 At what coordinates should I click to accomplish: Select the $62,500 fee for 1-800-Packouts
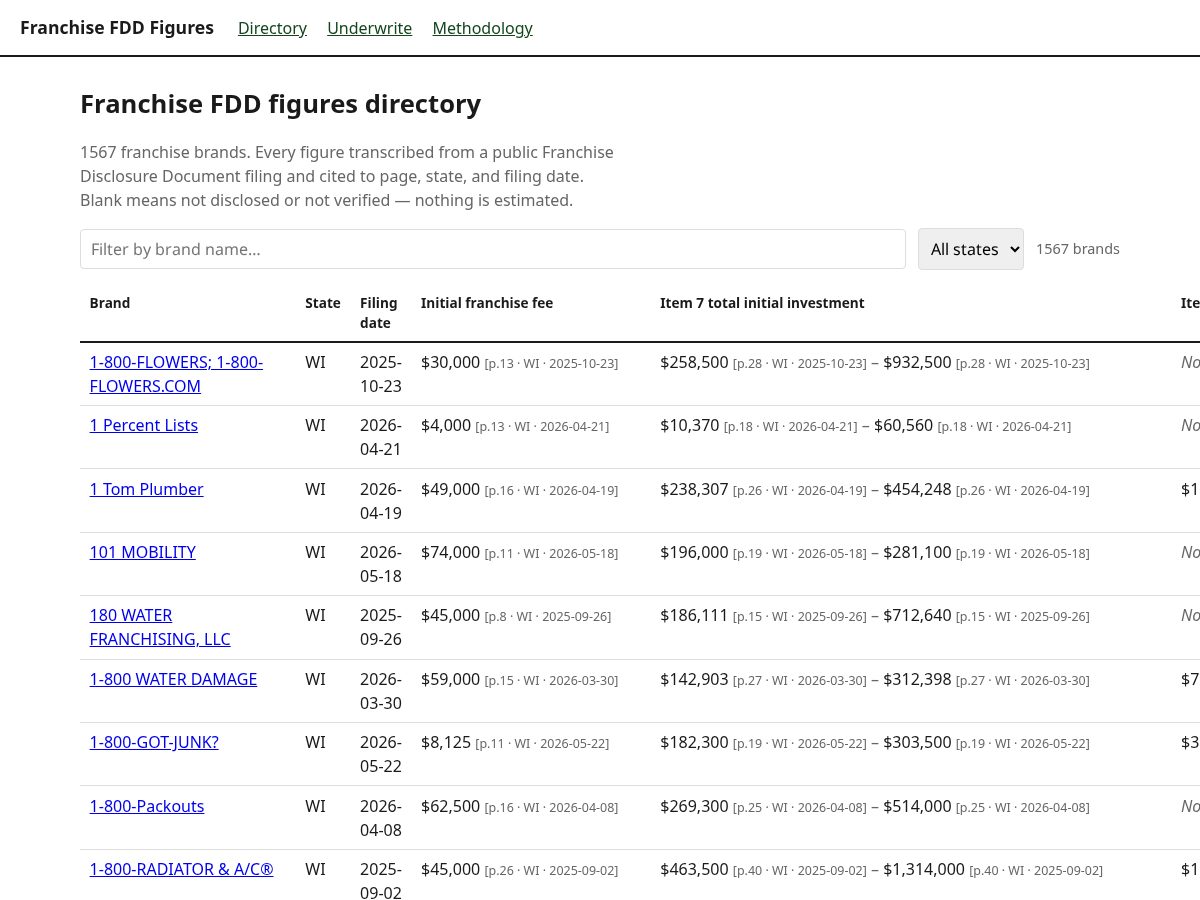click(x=451, y=806)
